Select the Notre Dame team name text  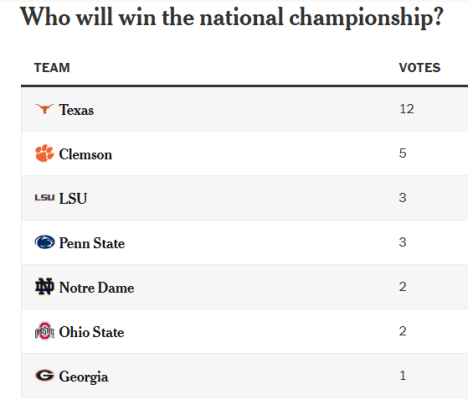[97, 287]
